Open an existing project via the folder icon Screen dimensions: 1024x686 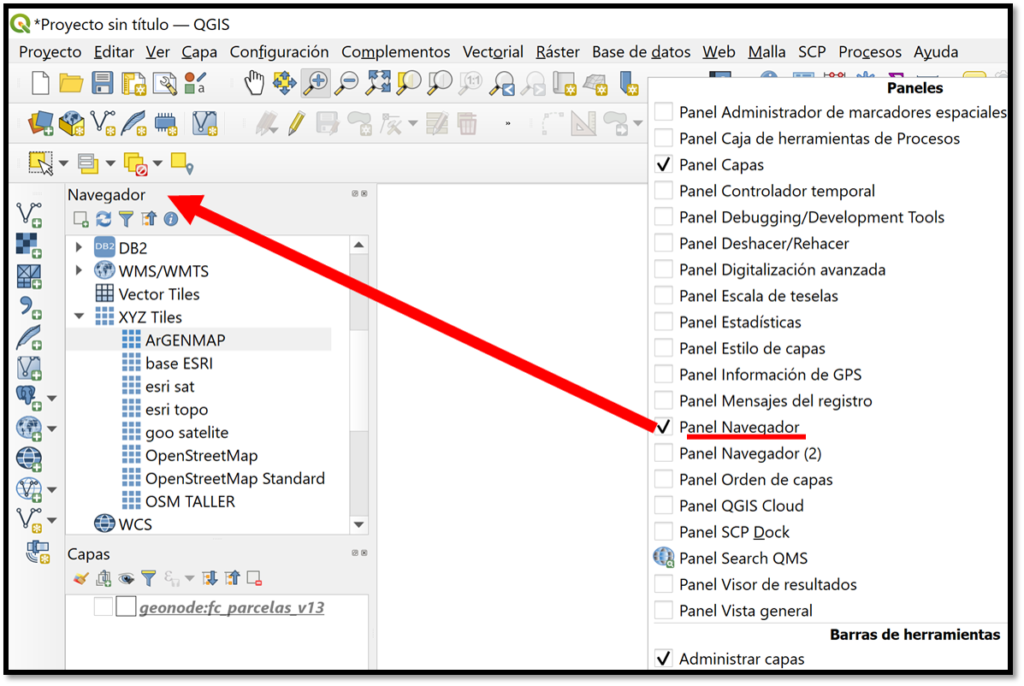[x=71, y=84]
